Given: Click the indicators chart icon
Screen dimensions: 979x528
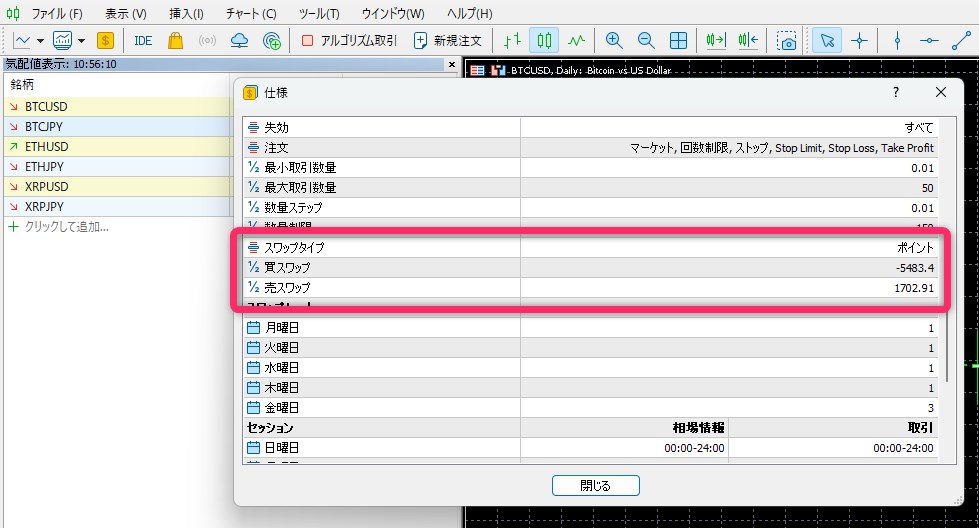Looking at the screenshot, I should [62, 41].
